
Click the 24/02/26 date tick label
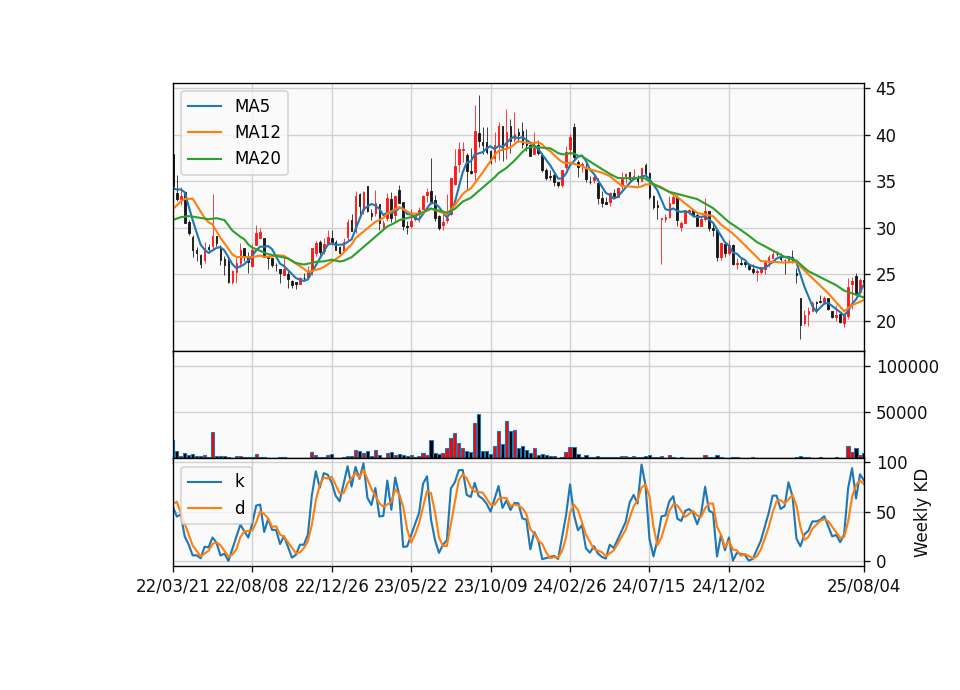pyautogui.click(x=569, y=586)
